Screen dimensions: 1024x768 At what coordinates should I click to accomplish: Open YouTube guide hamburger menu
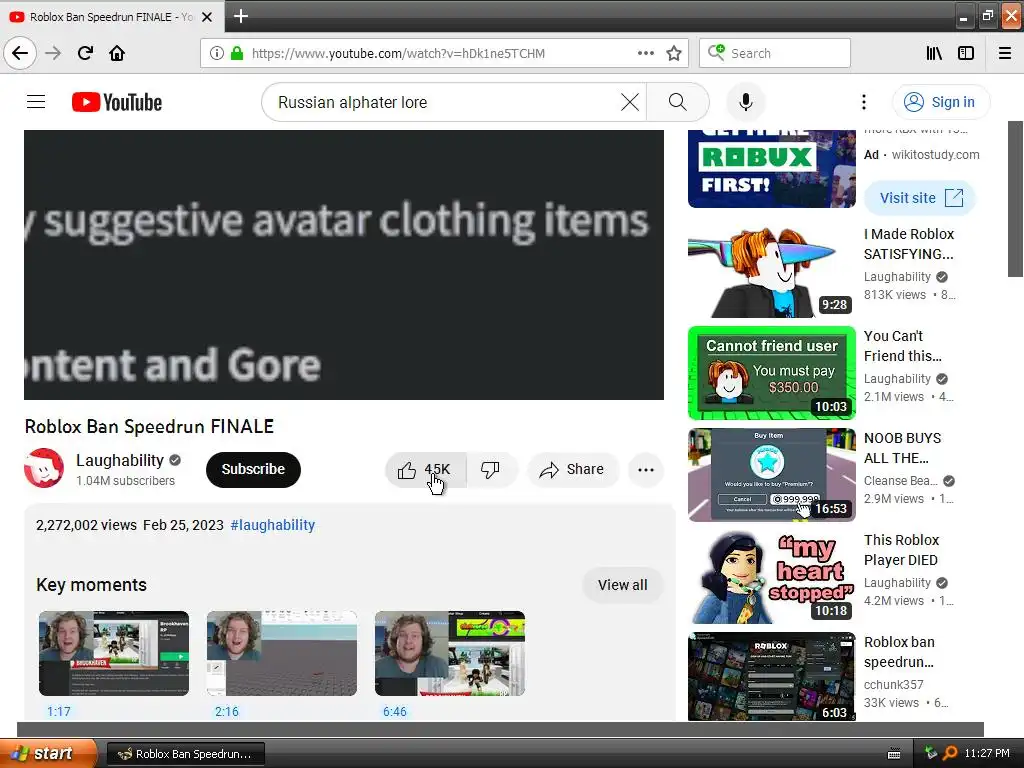coord(36,102)
